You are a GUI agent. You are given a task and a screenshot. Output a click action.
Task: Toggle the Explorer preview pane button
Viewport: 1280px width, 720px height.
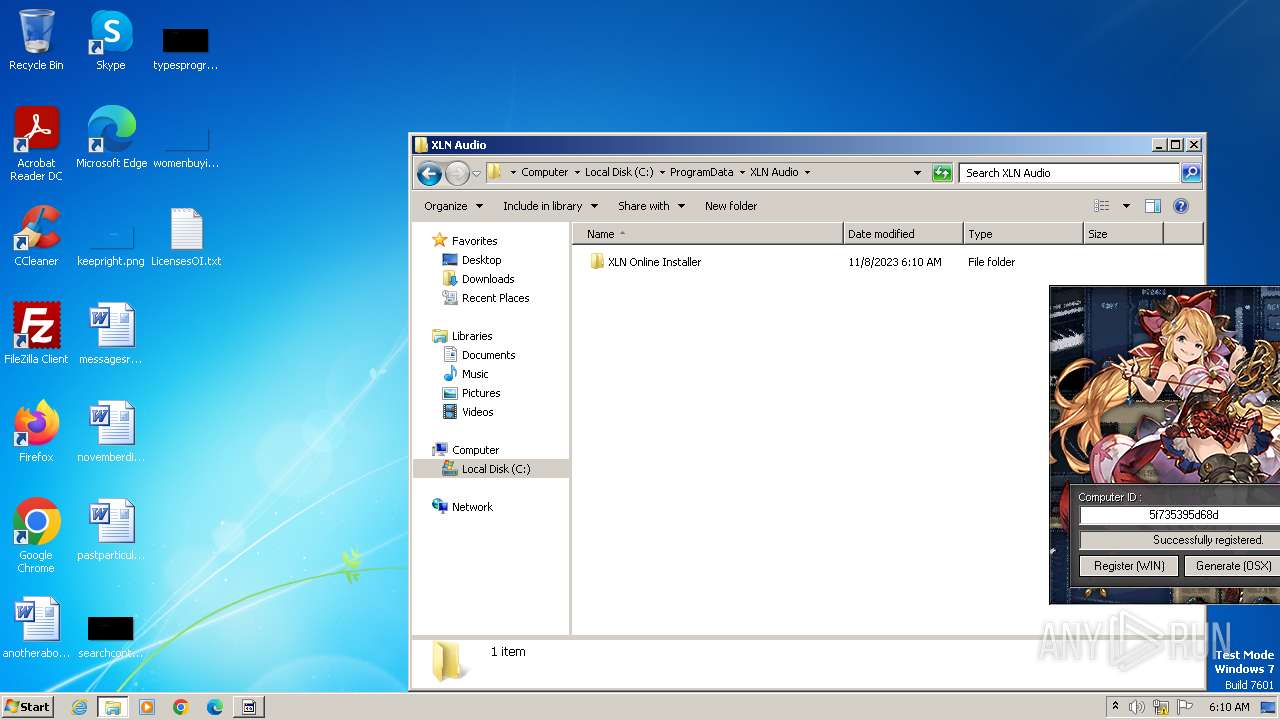coord(1152,206)
